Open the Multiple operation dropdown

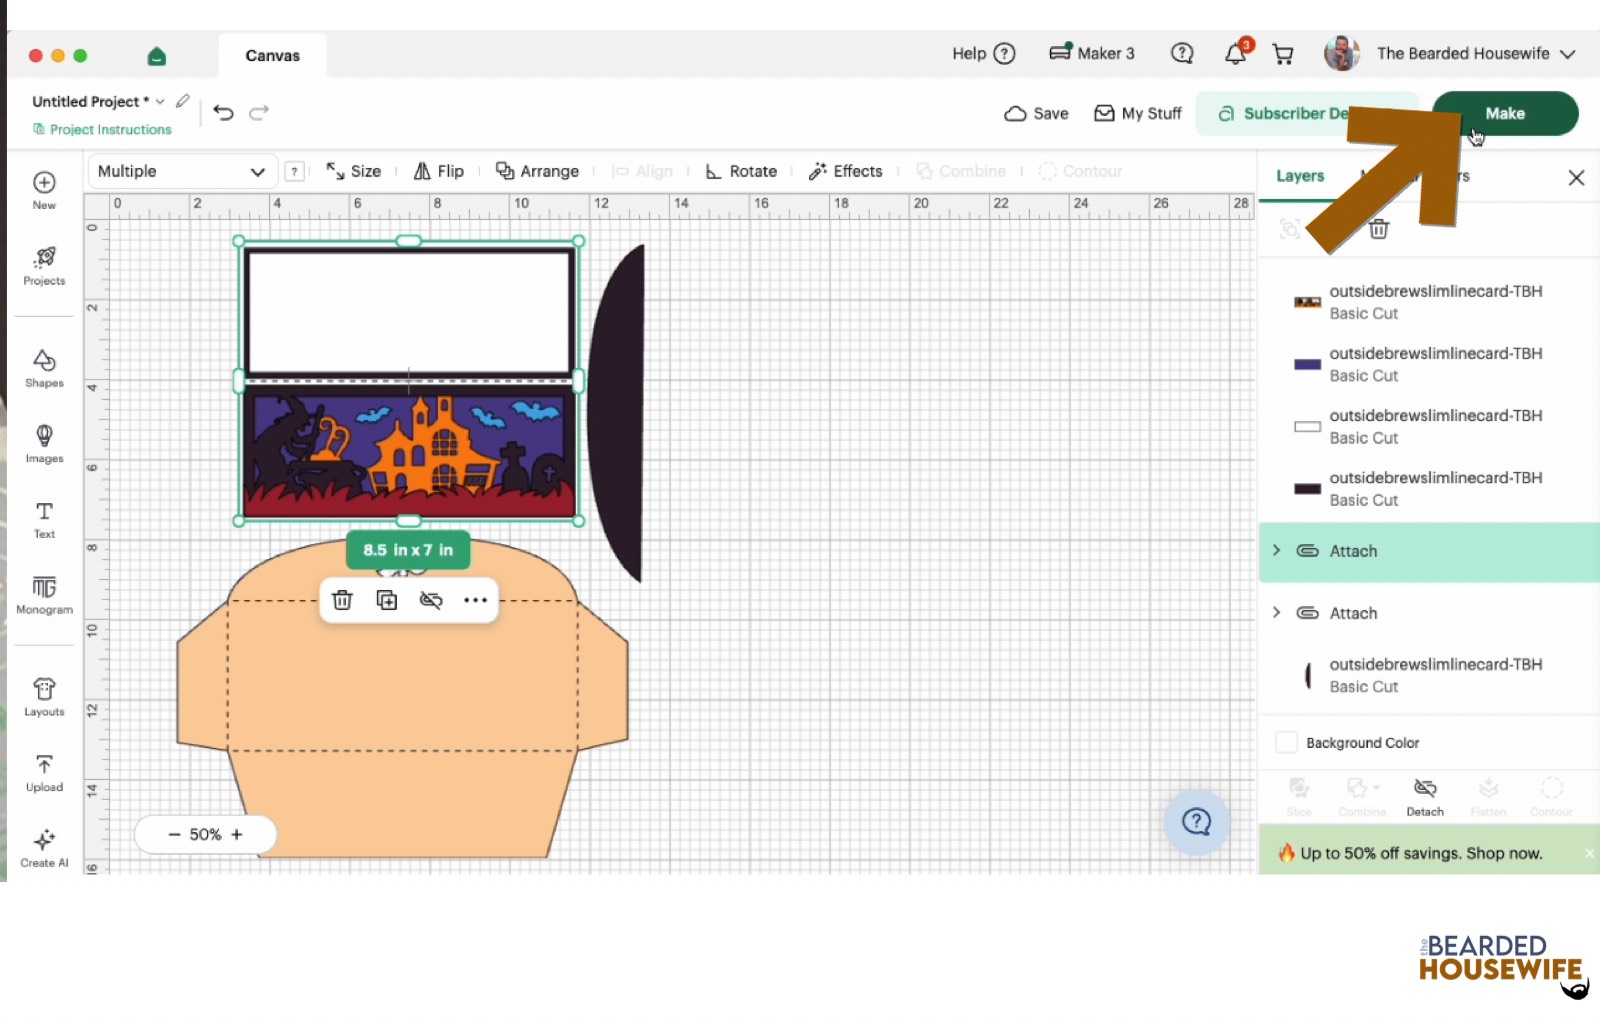pyautogui.click(x=182, y=171)
